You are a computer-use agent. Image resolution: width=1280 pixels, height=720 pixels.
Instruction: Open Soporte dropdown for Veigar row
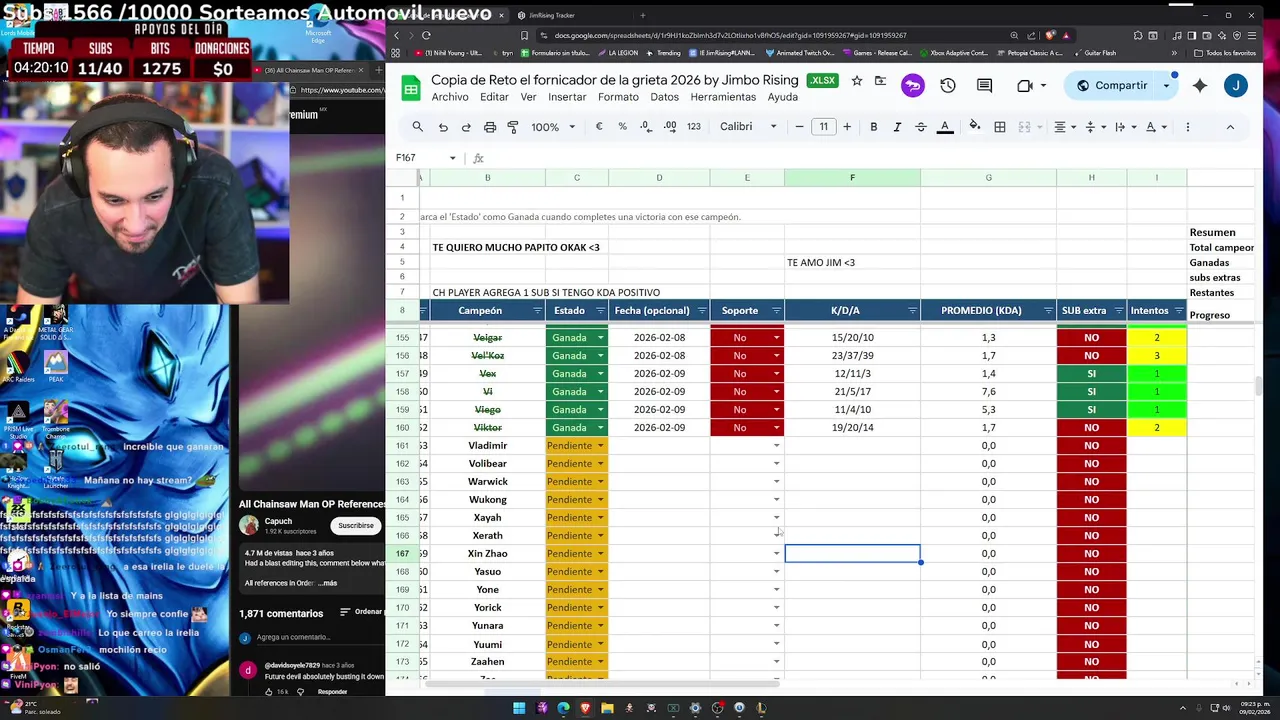click(776, 338)
